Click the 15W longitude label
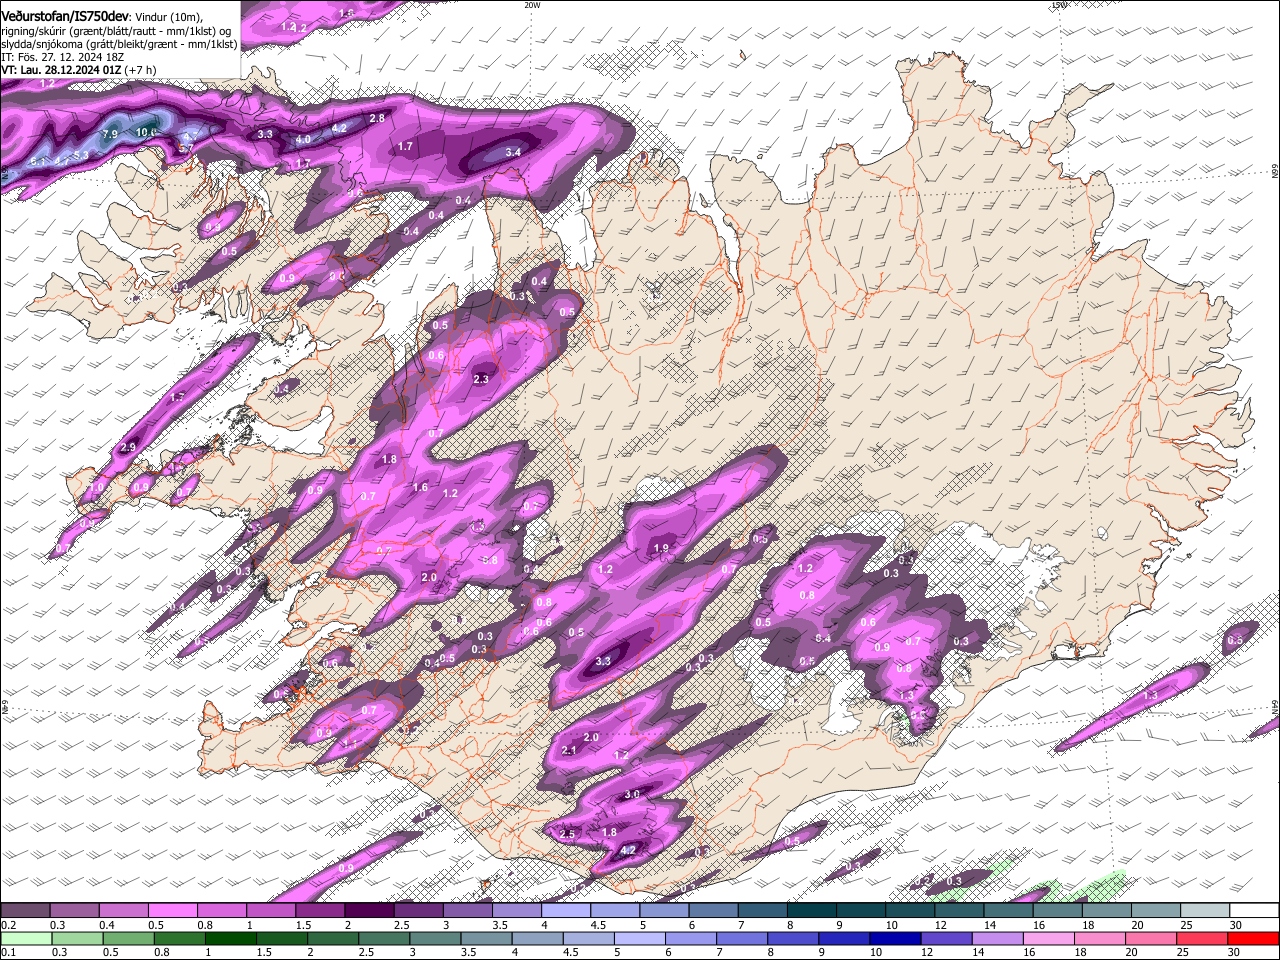This screenshot has height=960, width=1280. pos(1059,5)
